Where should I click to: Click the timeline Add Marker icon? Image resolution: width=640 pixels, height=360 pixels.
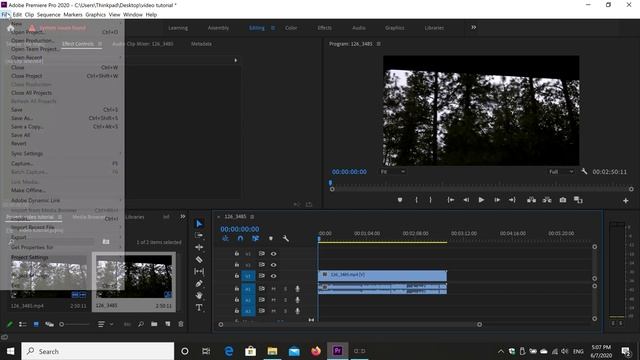(271, 238)
